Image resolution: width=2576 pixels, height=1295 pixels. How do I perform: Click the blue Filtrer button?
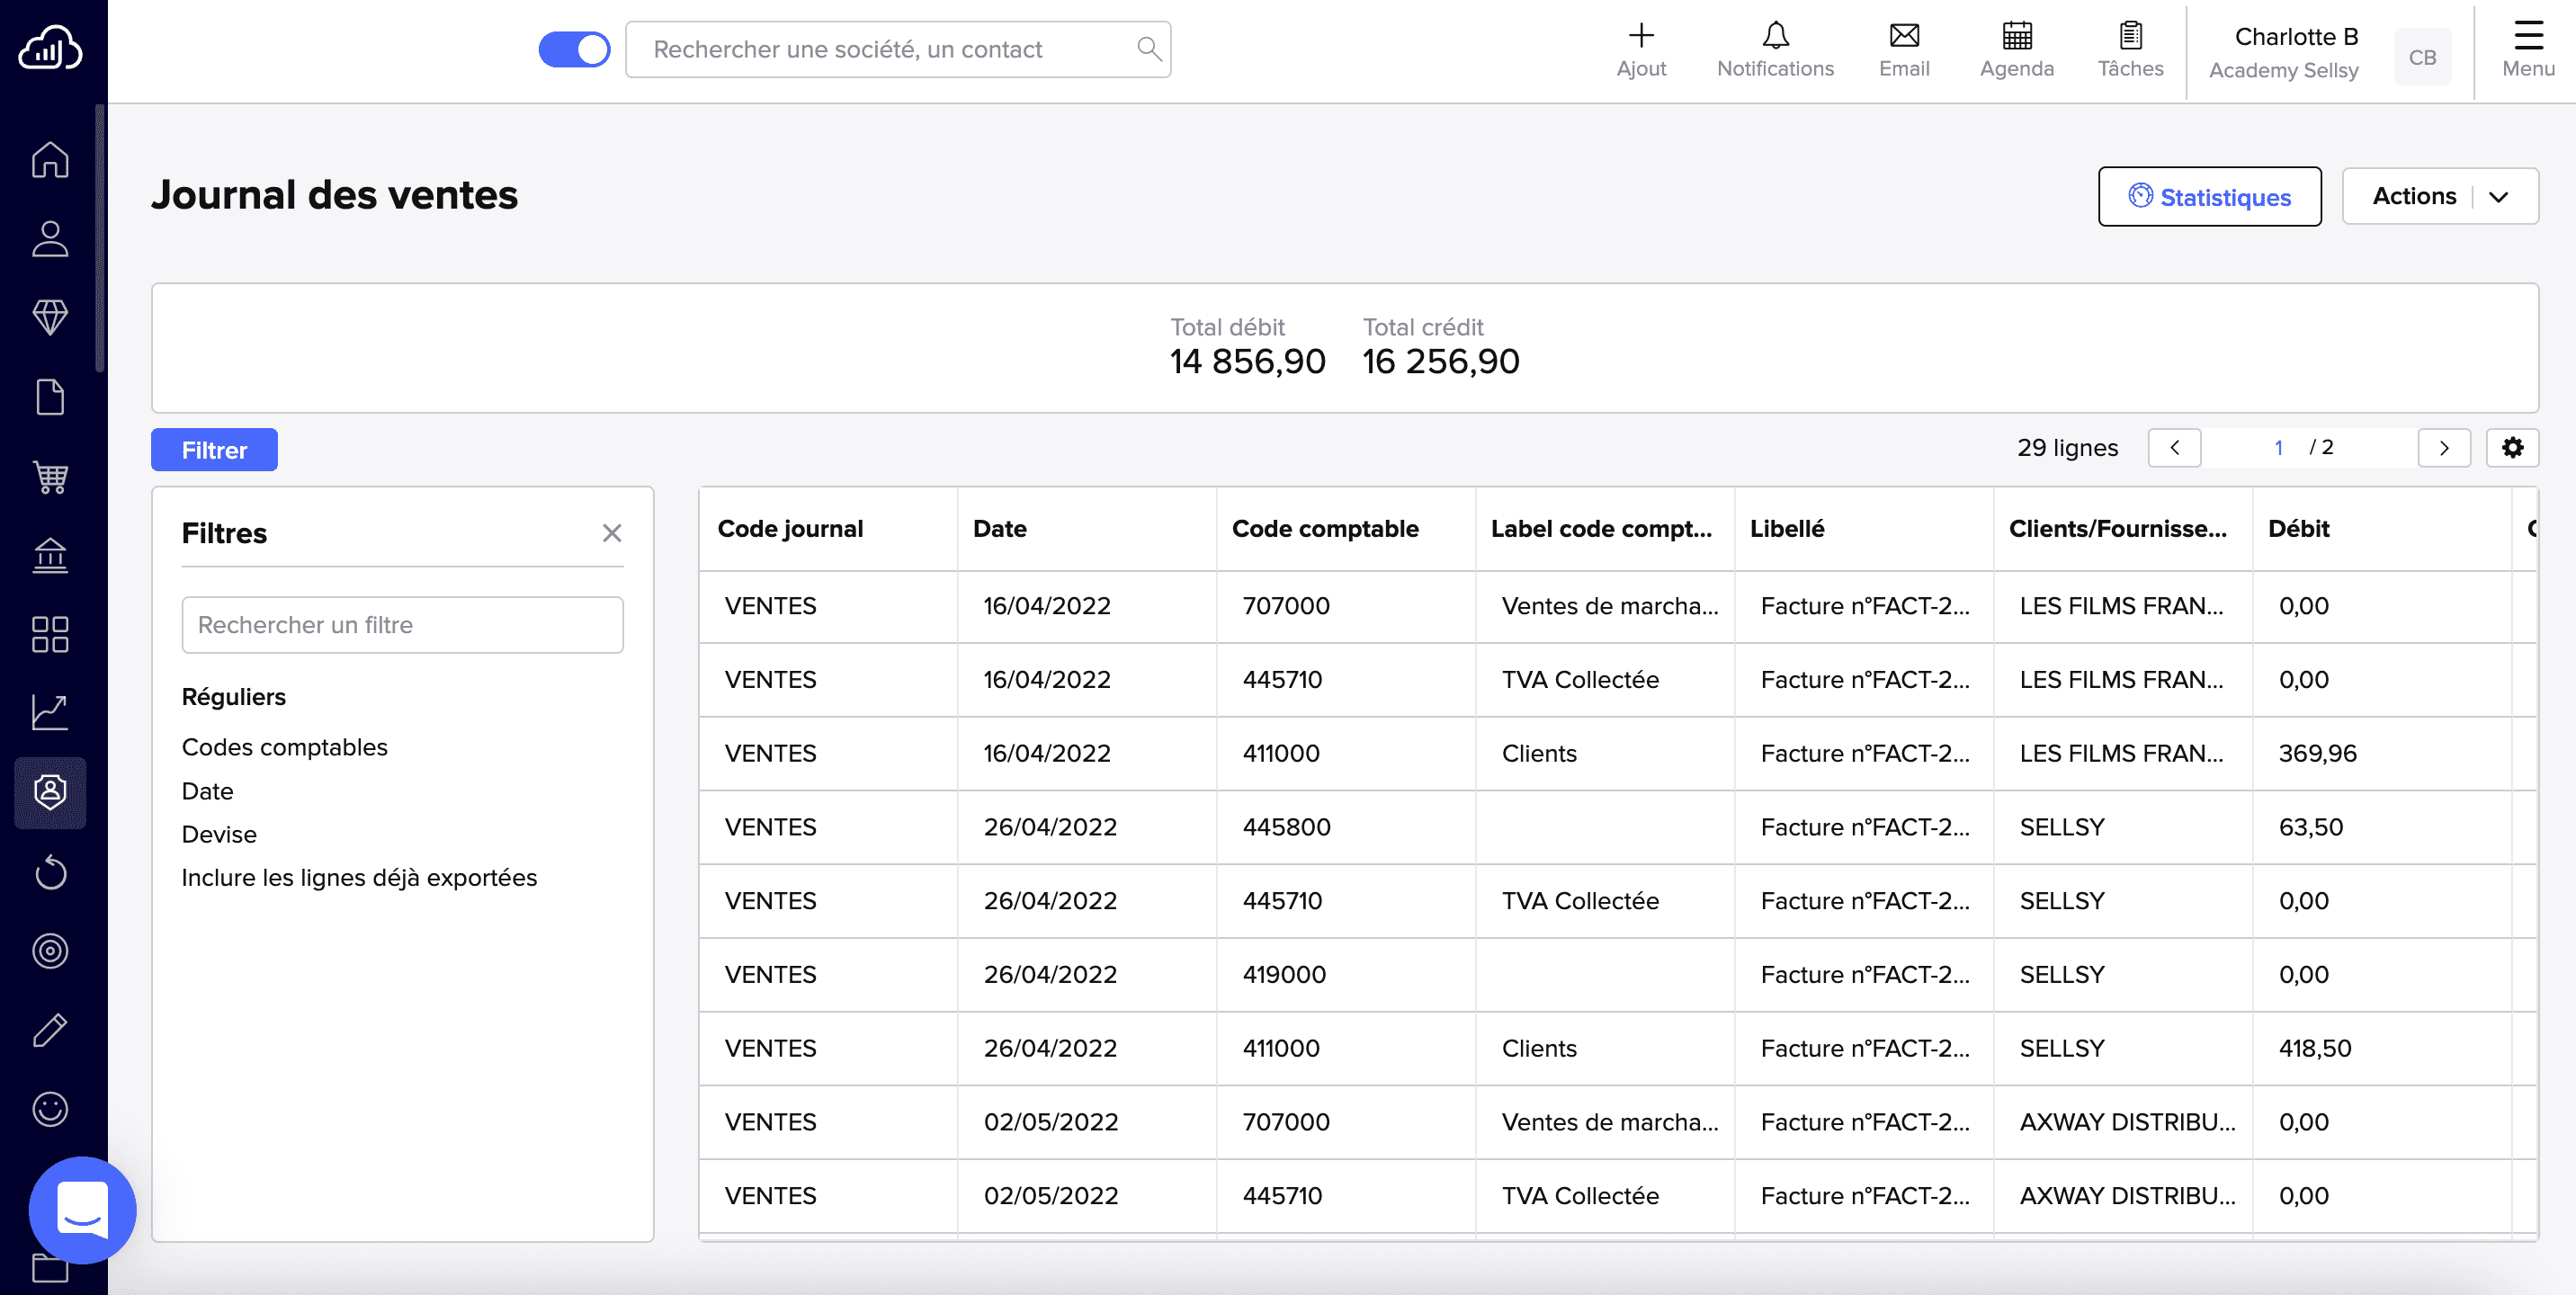pyautogui.click(x=214, y=450)
